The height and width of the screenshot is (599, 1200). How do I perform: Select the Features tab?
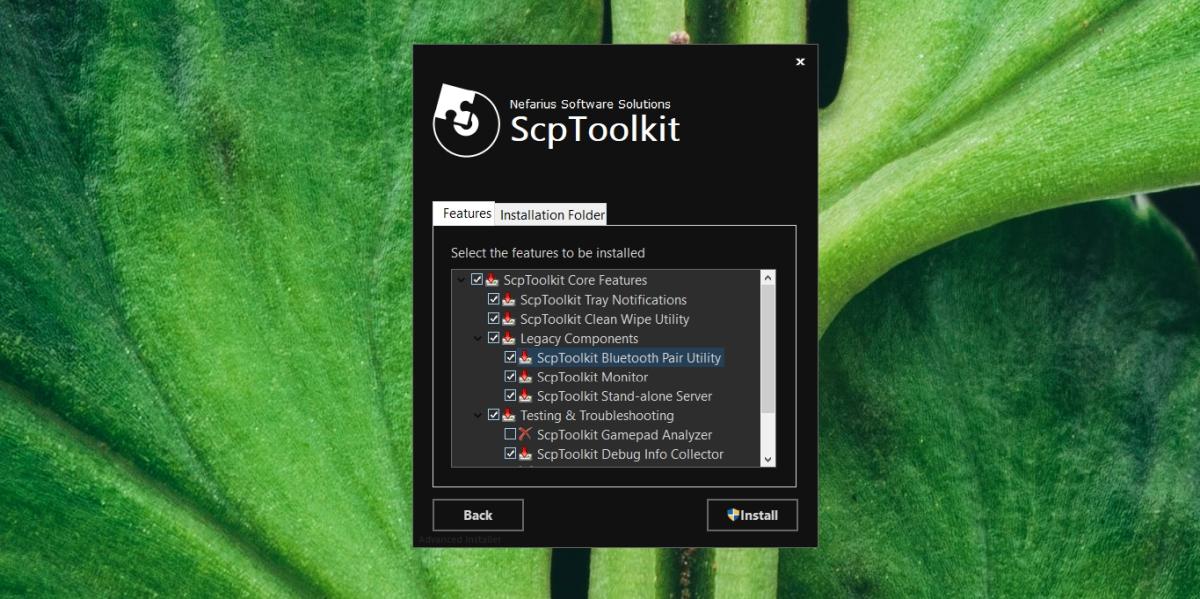pos(467,214)
